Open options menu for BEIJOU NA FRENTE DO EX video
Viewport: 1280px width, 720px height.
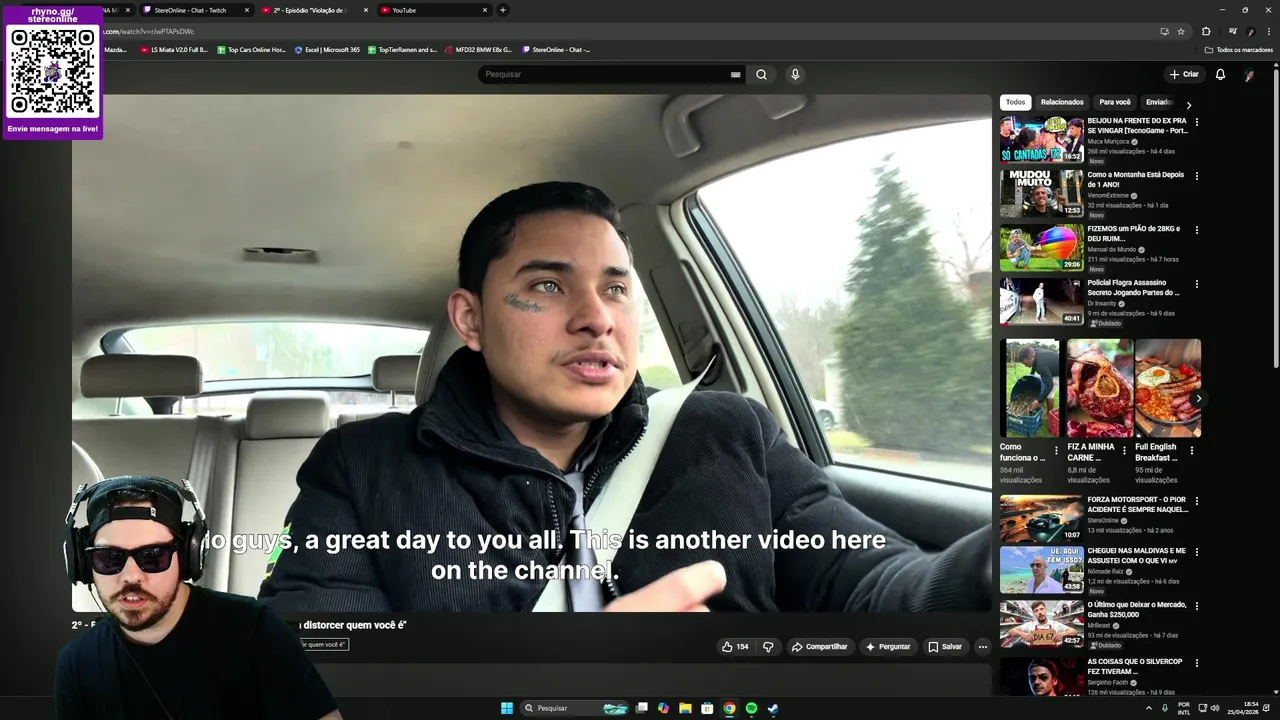(x=1196, y=122)
